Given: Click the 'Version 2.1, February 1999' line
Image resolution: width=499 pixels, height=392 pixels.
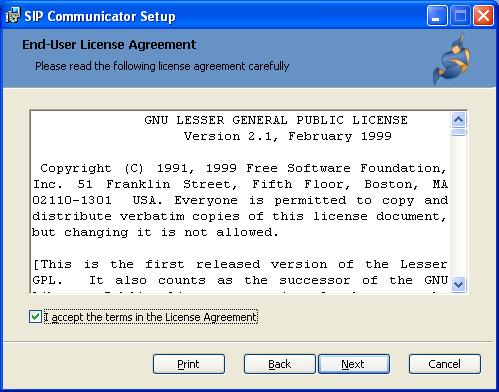Looking at the screenshot, I should (288, 136).
